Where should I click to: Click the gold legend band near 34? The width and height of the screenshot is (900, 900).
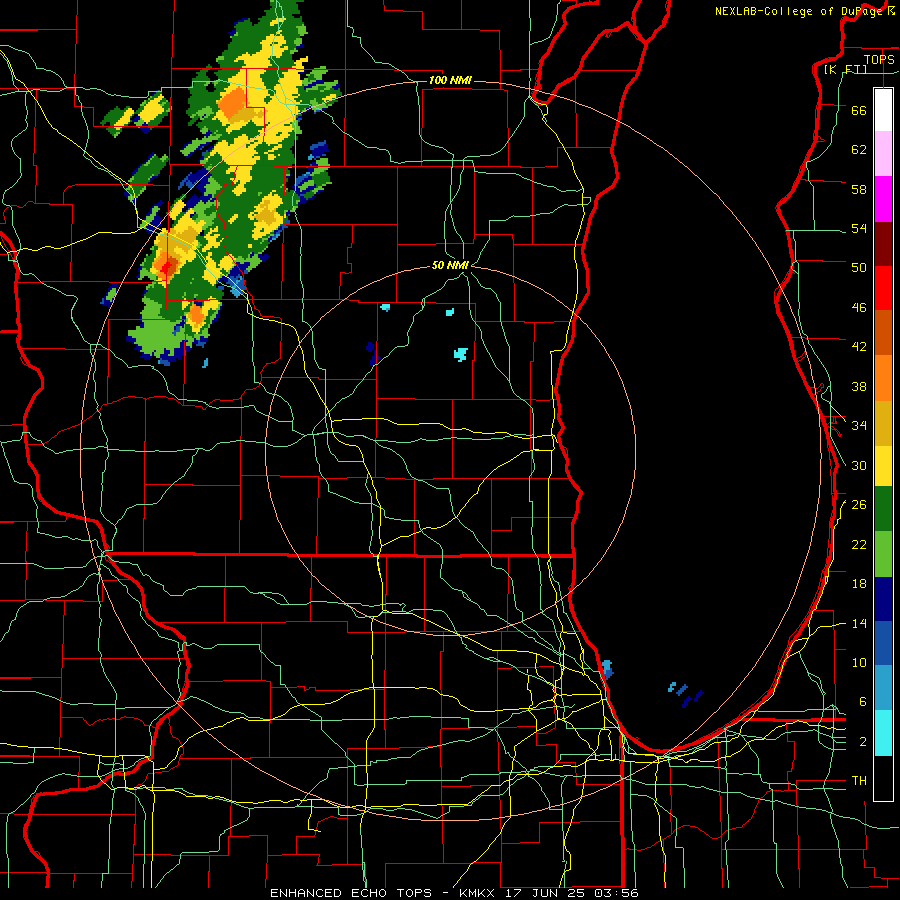coord(883,423)
